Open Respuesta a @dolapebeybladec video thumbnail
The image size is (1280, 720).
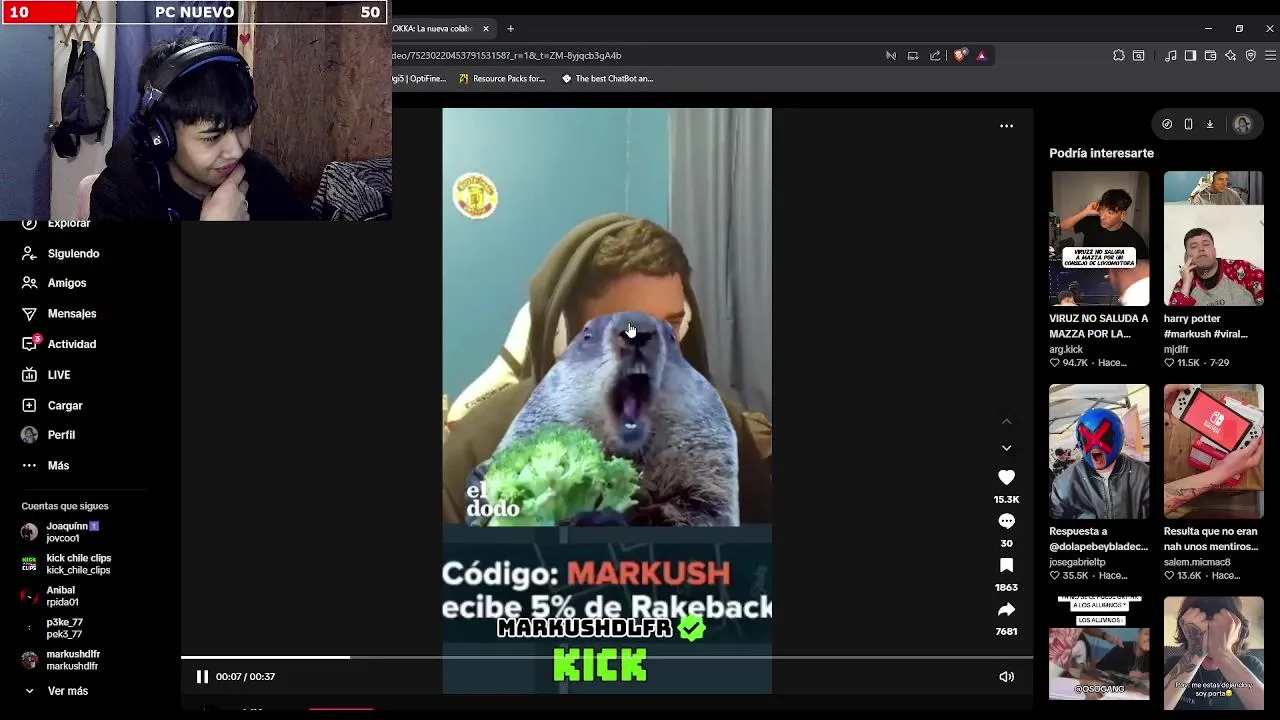point(1099,451)
